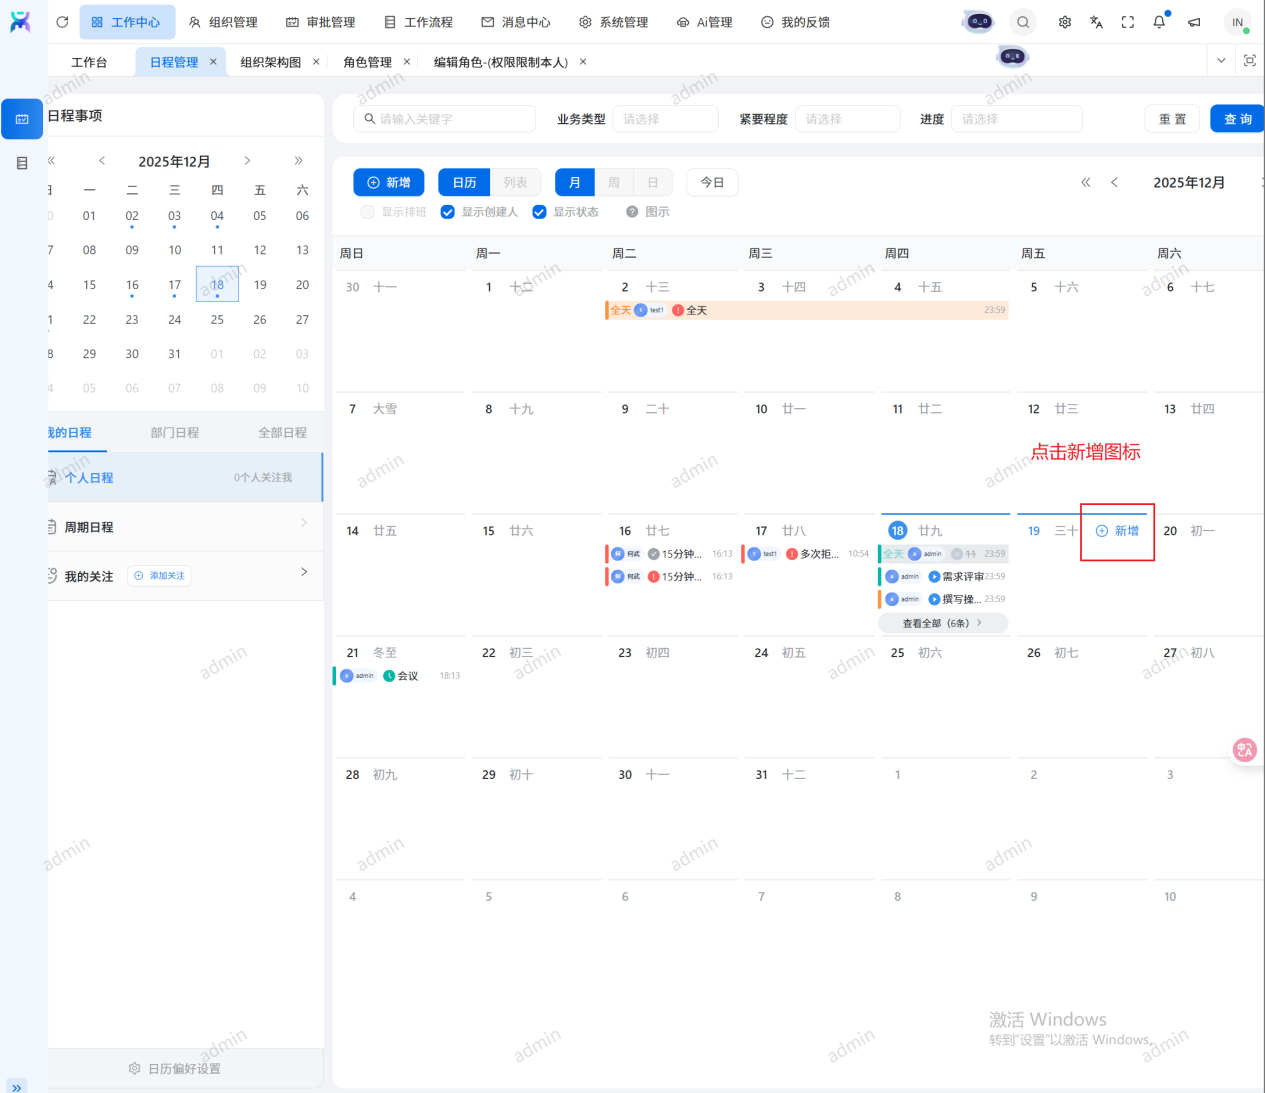
Task: Click the 图示 help icon
Action: (x=632, y=212)
